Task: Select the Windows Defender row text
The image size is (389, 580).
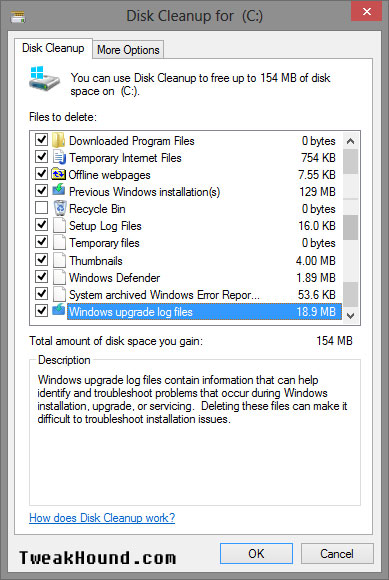Action: point(115,278)
